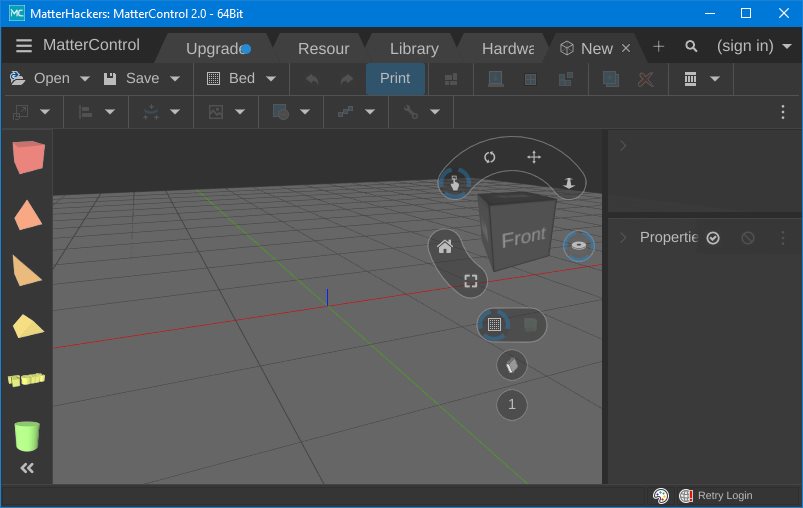This screenshot has width=803, height=508.
Task: Switch to the Library tab
Action: (414, 49)
